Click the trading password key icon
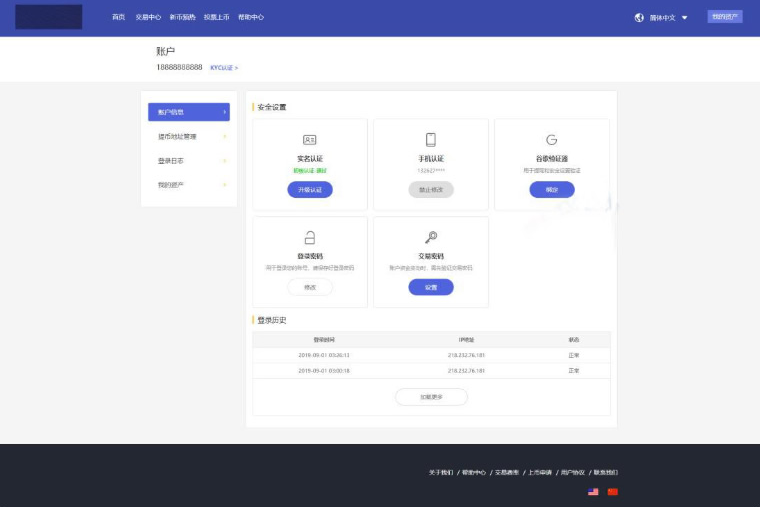 tap(431, 238)
